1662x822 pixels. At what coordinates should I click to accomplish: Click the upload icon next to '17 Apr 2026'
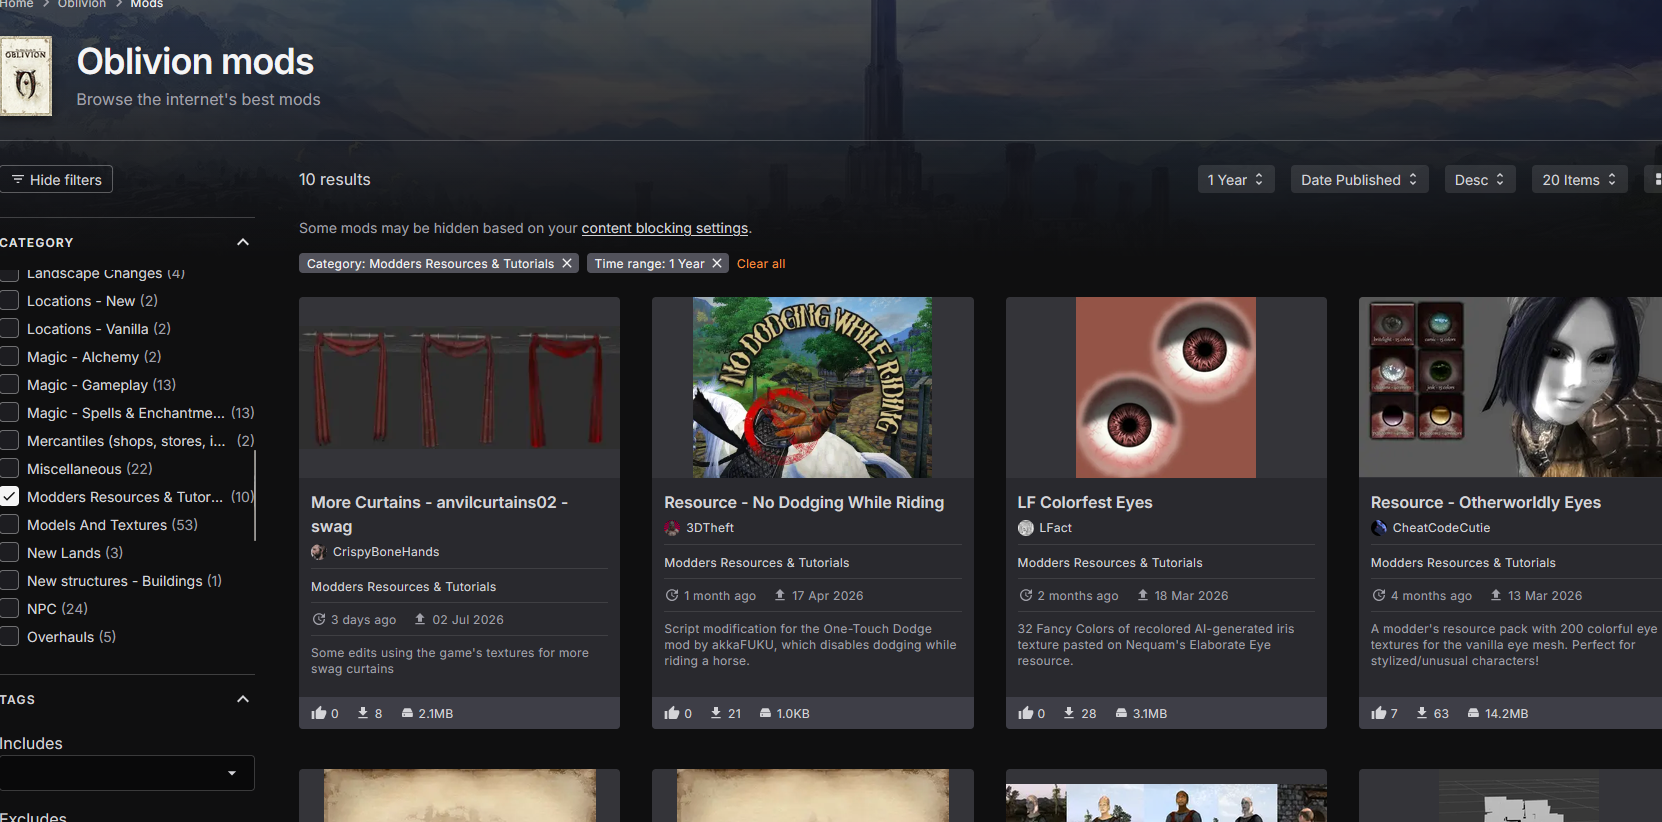coord(780,595)
